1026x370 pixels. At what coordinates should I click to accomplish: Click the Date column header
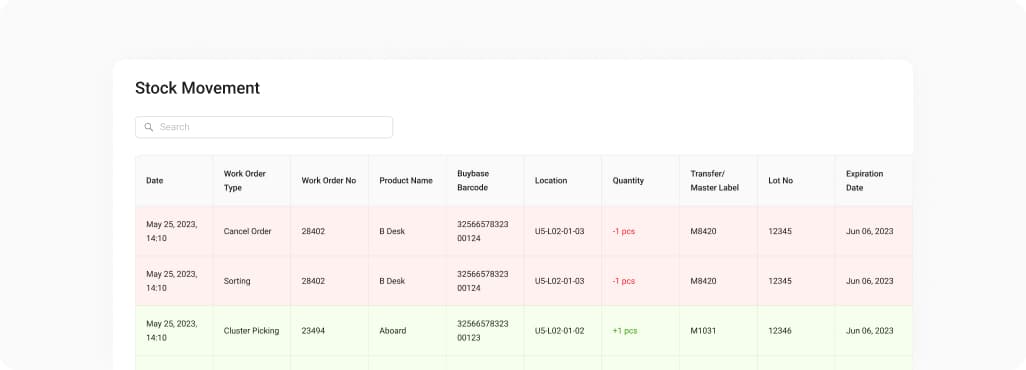pos(154,181)
